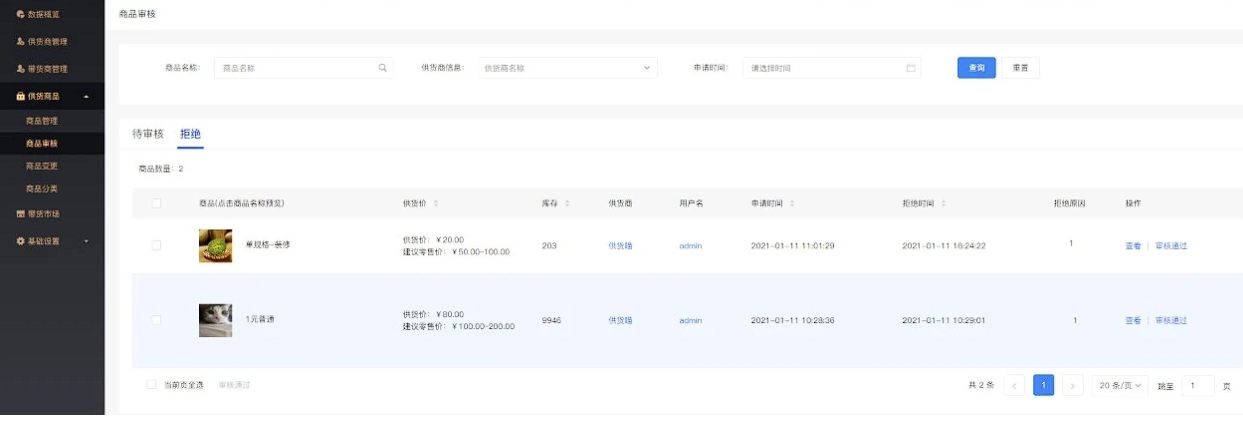Click the search magnifier icon in 商品名称 field
Viewport: 1243px width, 430px height.
click(x=382, y=68)
